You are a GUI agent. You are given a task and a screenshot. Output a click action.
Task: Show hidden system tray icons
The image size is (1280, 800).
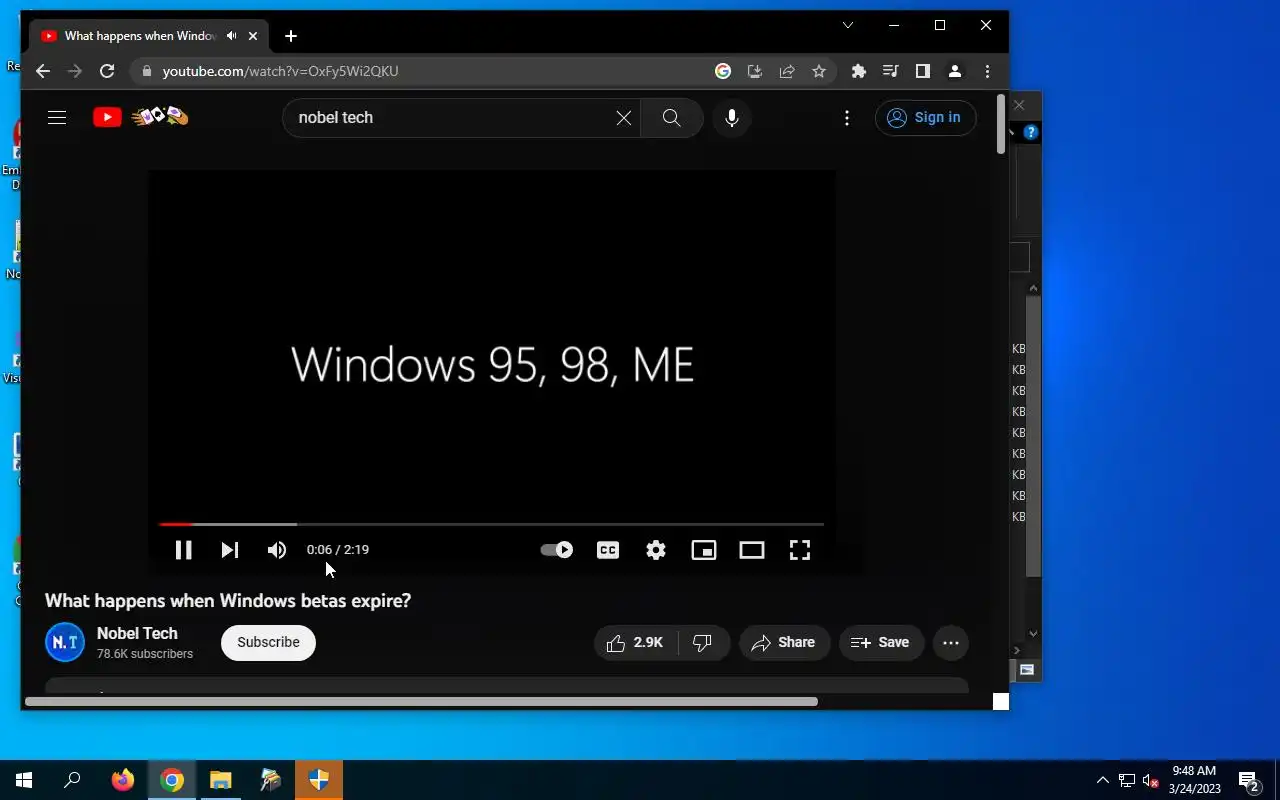pyautogui.click(x=1103, y=780)
